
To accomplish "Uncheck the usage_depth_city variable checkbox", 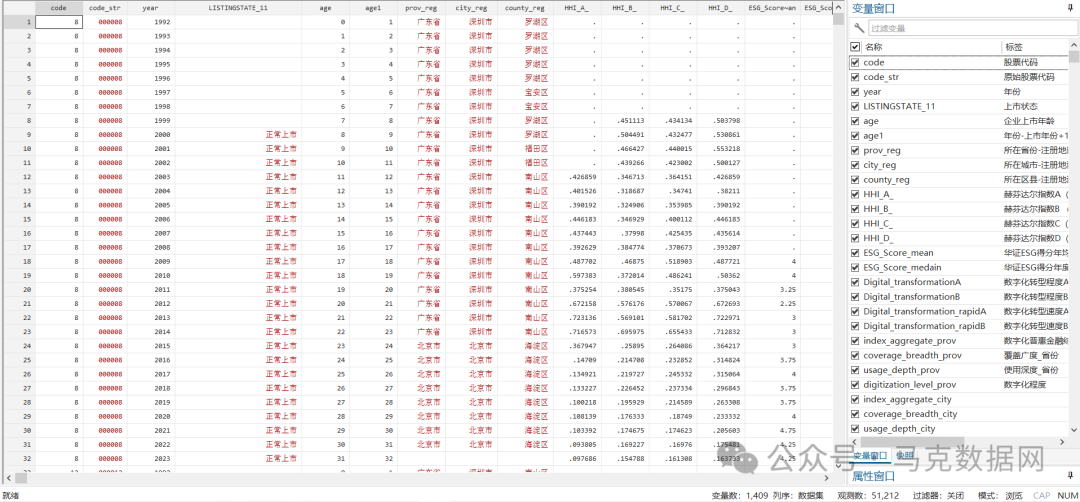I will pos(855,429).
